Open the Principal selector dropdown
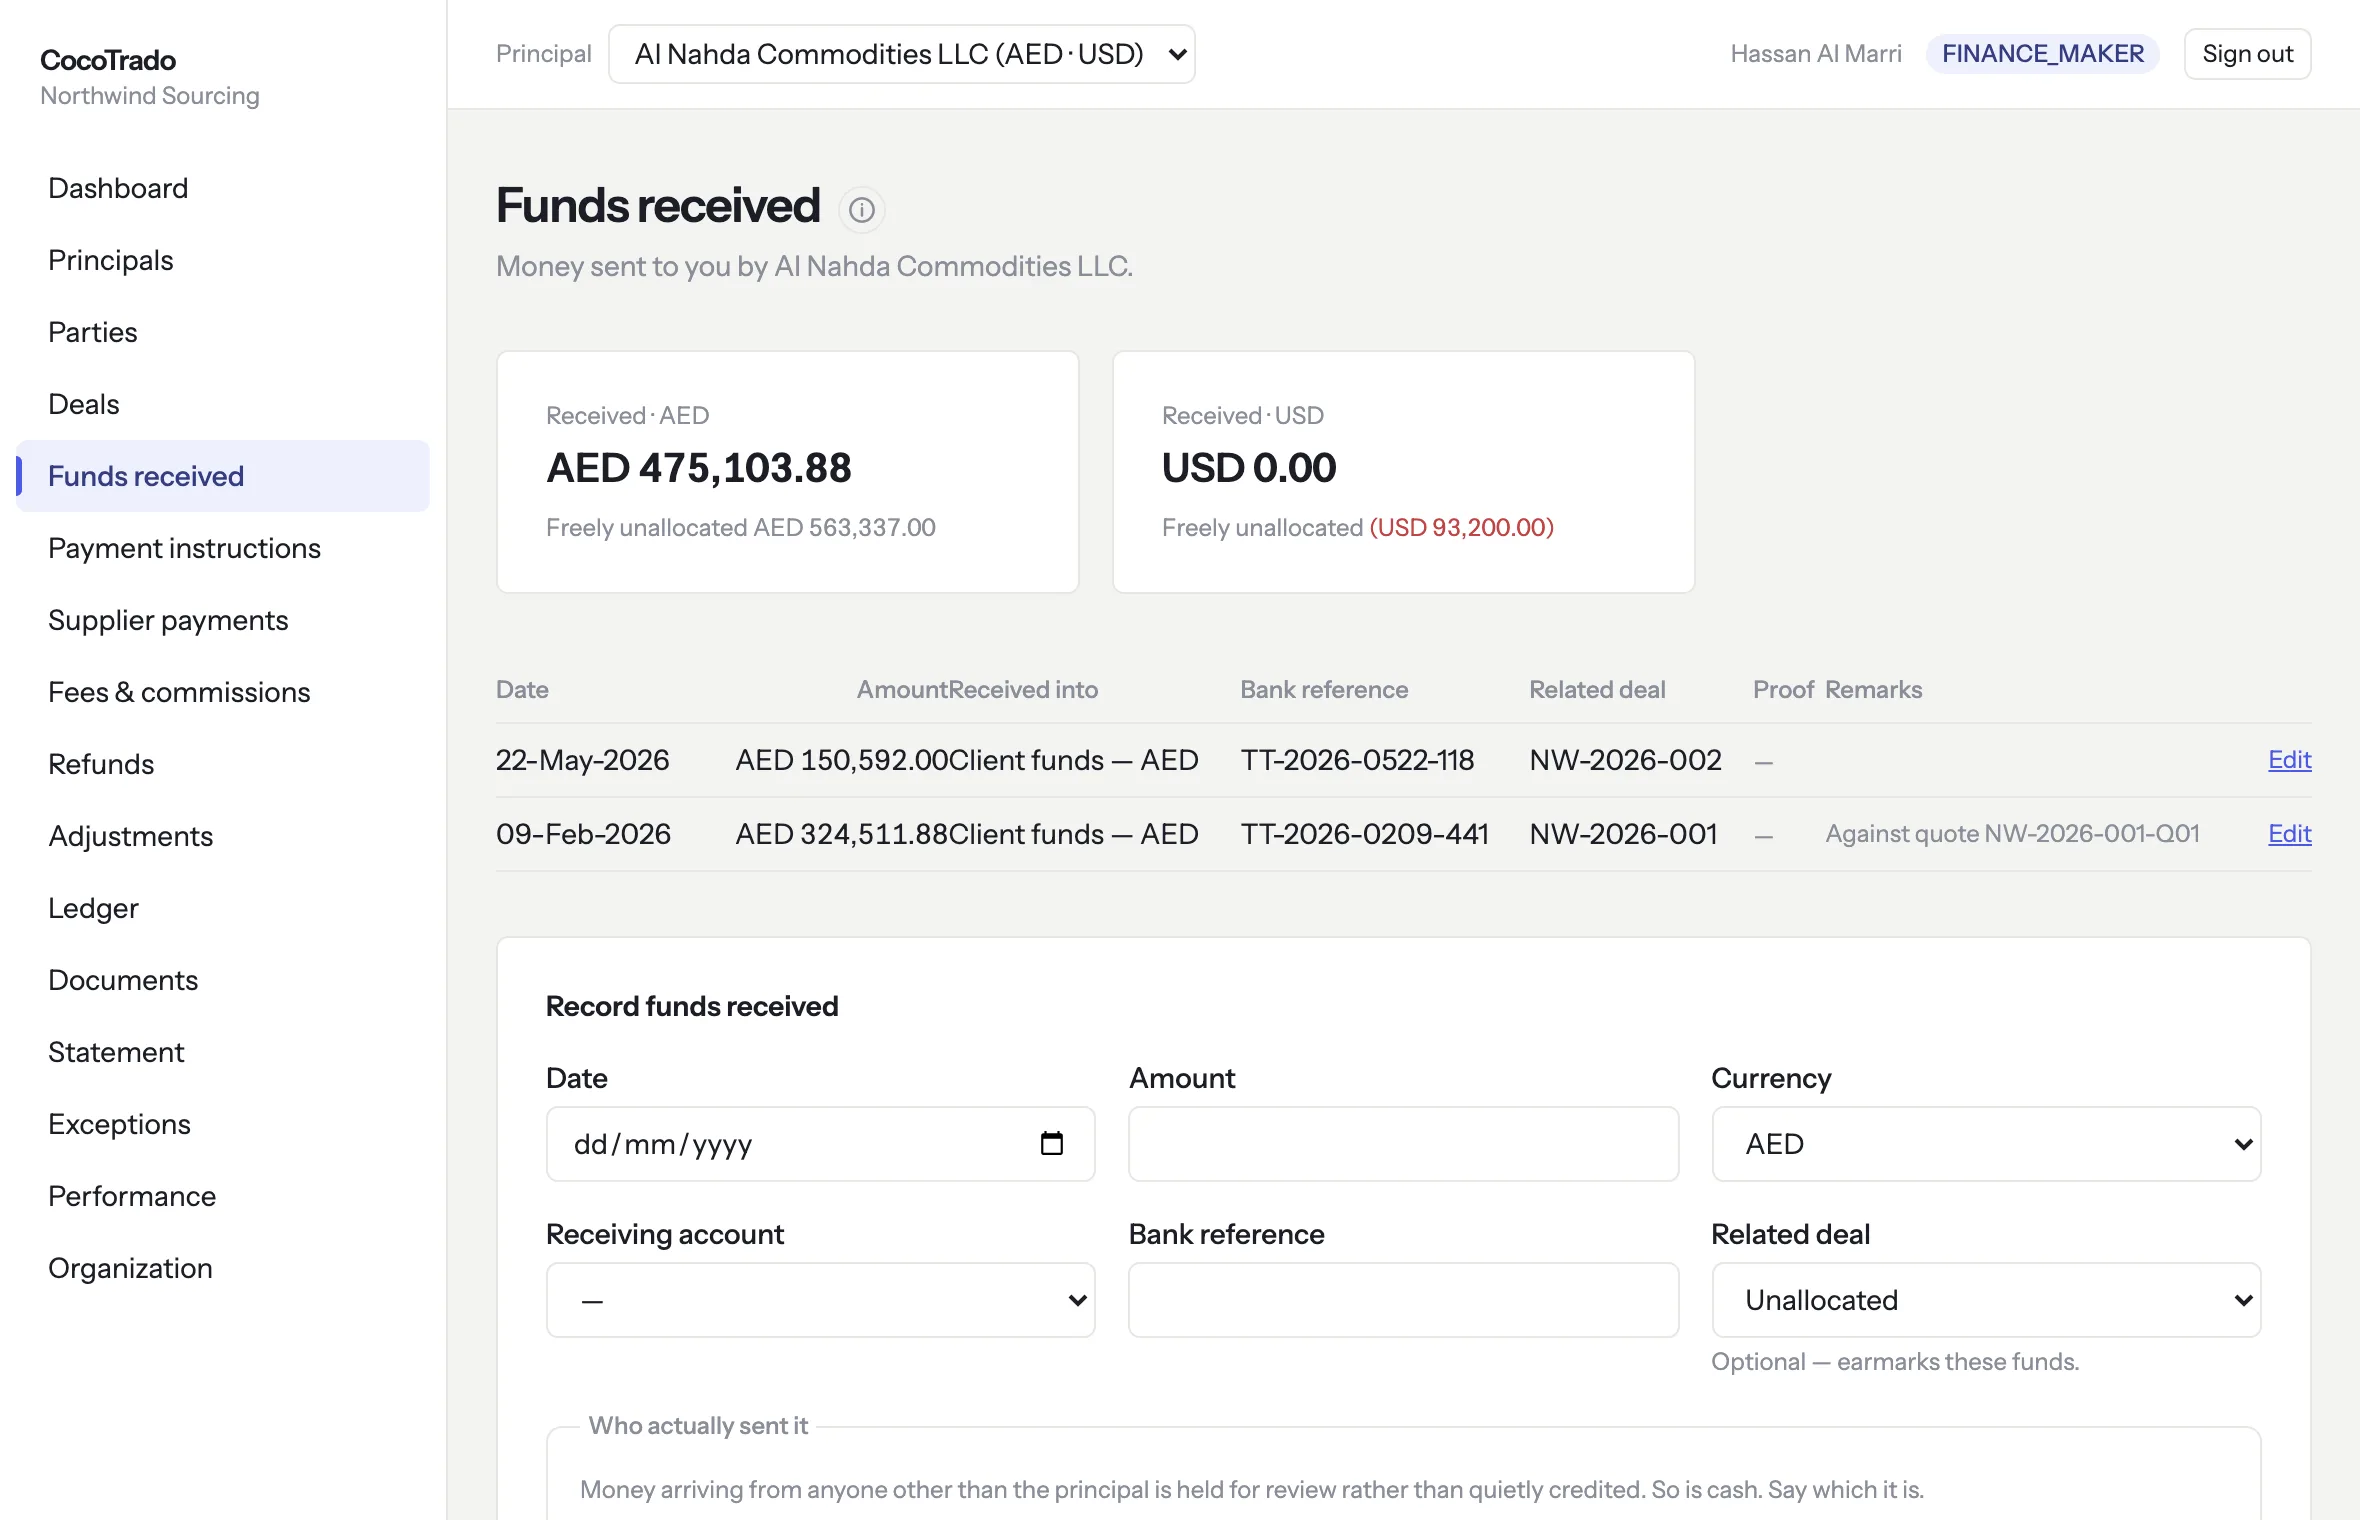This screenshot has width=2360, height=1520. (x=901, y=54)
